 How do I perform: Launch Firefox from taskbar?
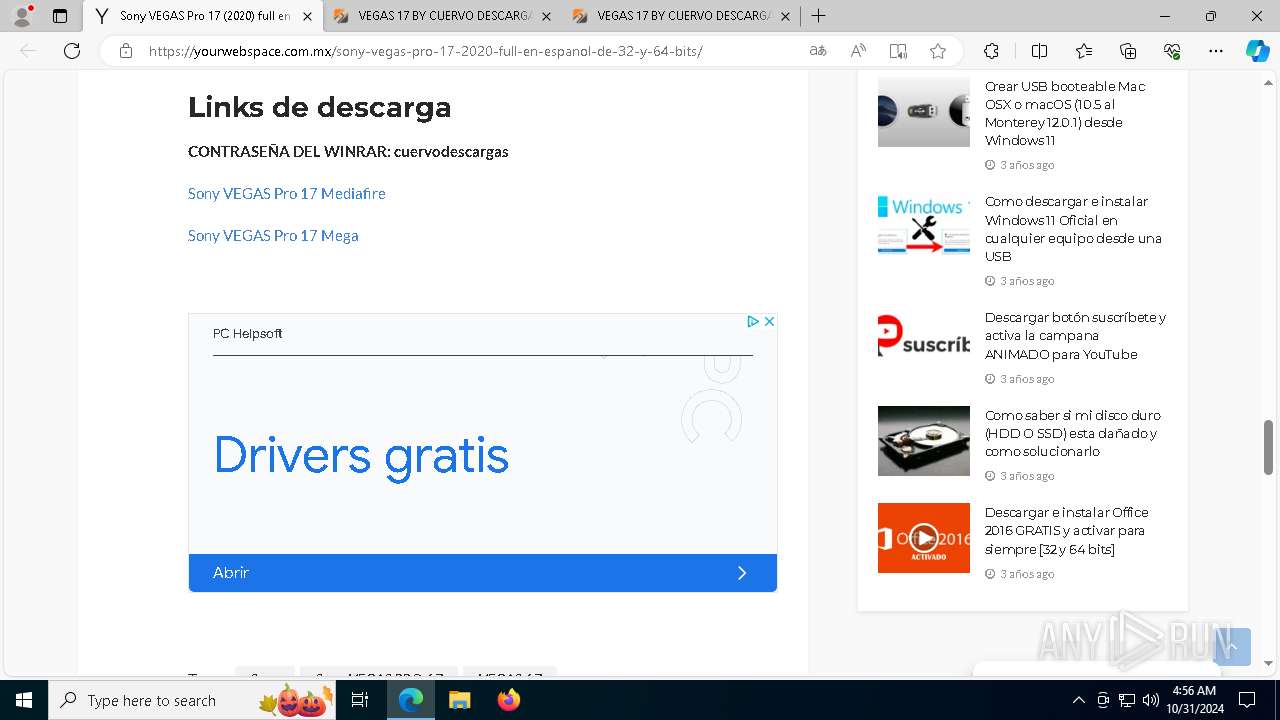(x=508, y=700)
